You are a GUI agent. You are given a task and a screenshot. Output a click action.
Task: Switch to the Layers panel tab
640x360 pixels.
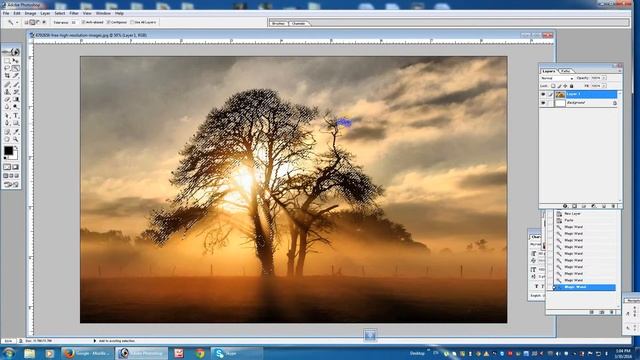[549, 71]
